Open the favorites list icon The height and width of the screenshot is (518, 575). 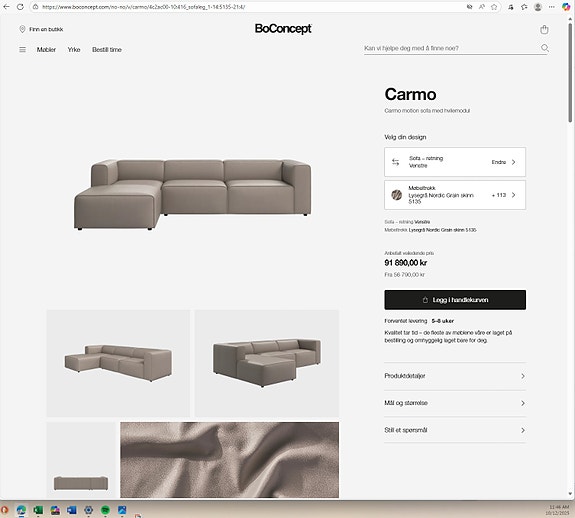click(524, 7)
